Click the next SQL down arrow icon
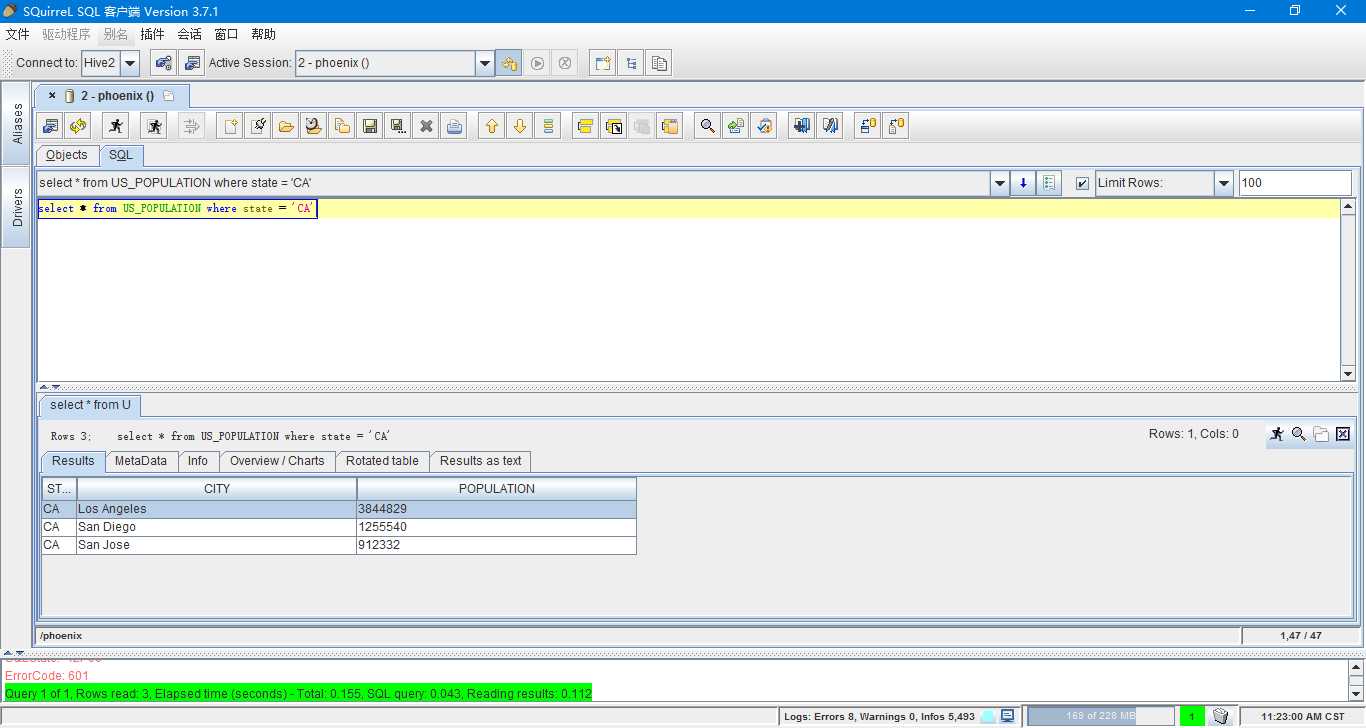The width and height of the screenshot is (1366, 728). (519, 126)
